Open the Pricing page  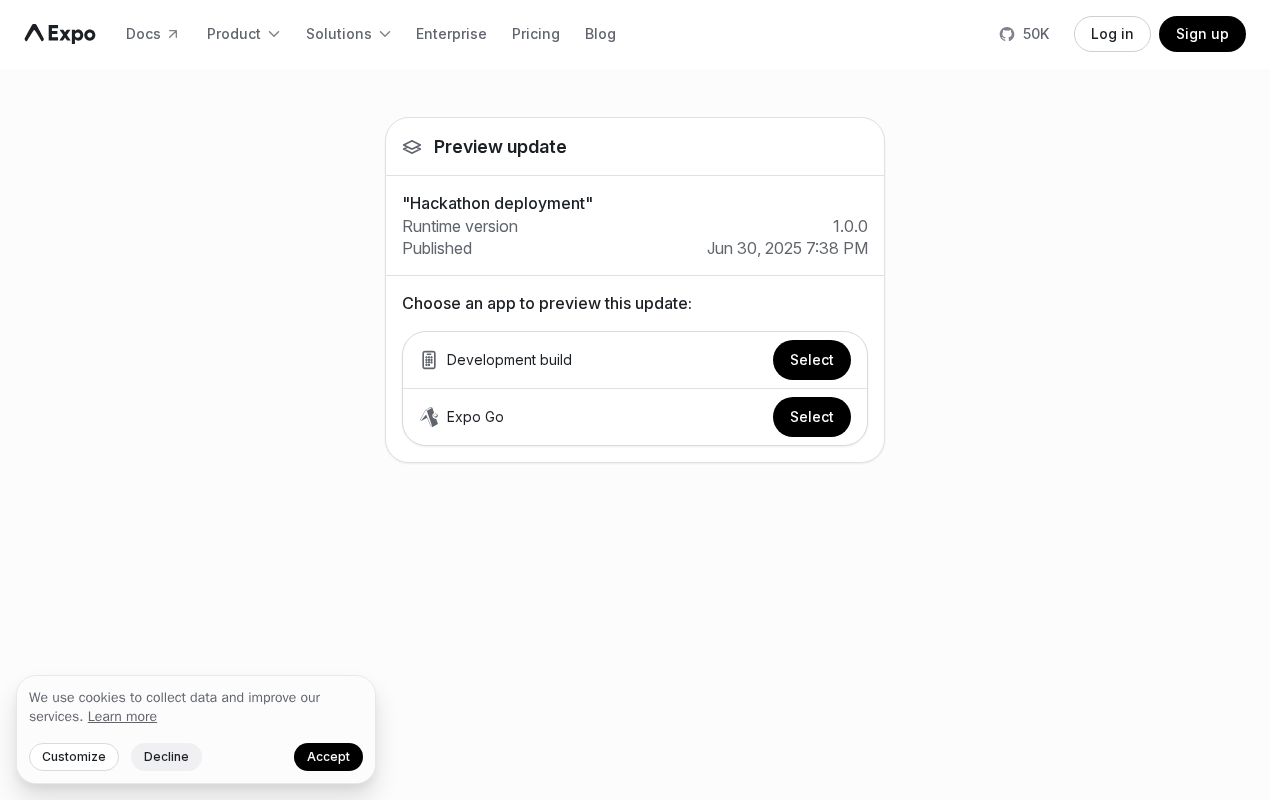click(536, 34)
